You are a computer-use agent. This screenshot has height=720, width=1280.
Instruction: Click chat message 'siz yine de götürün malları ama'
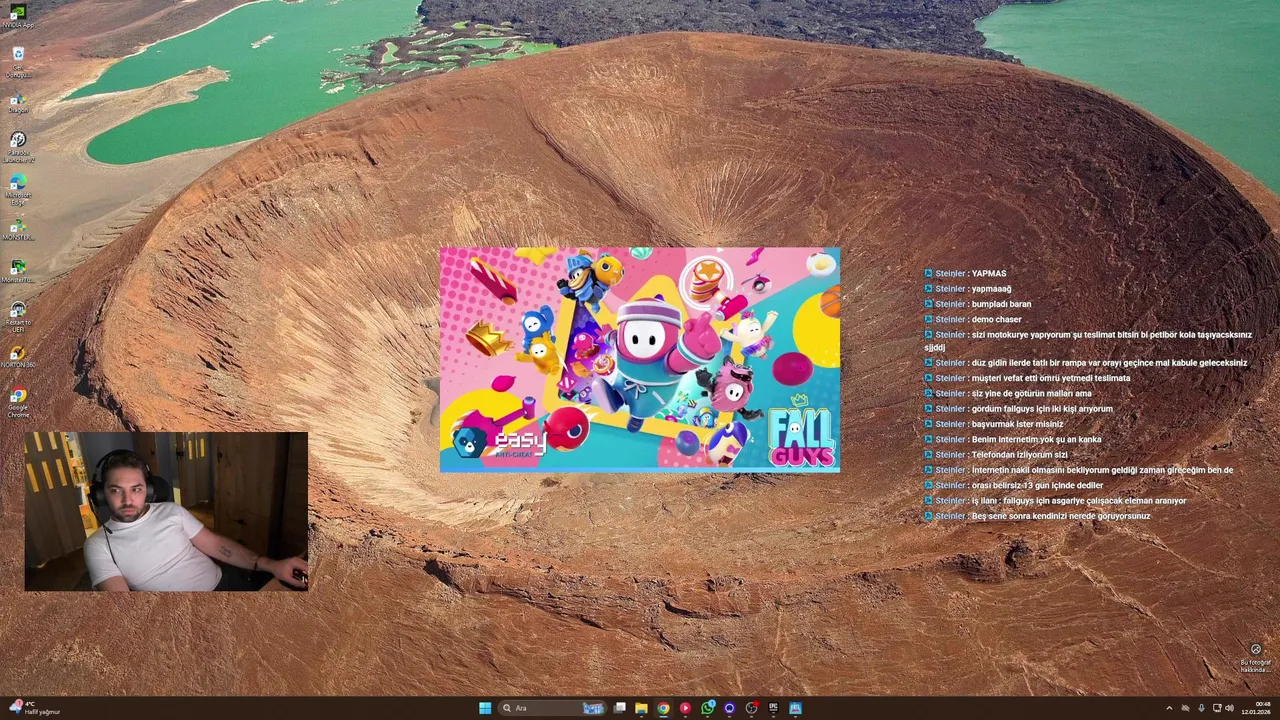tap(1031, 393)
